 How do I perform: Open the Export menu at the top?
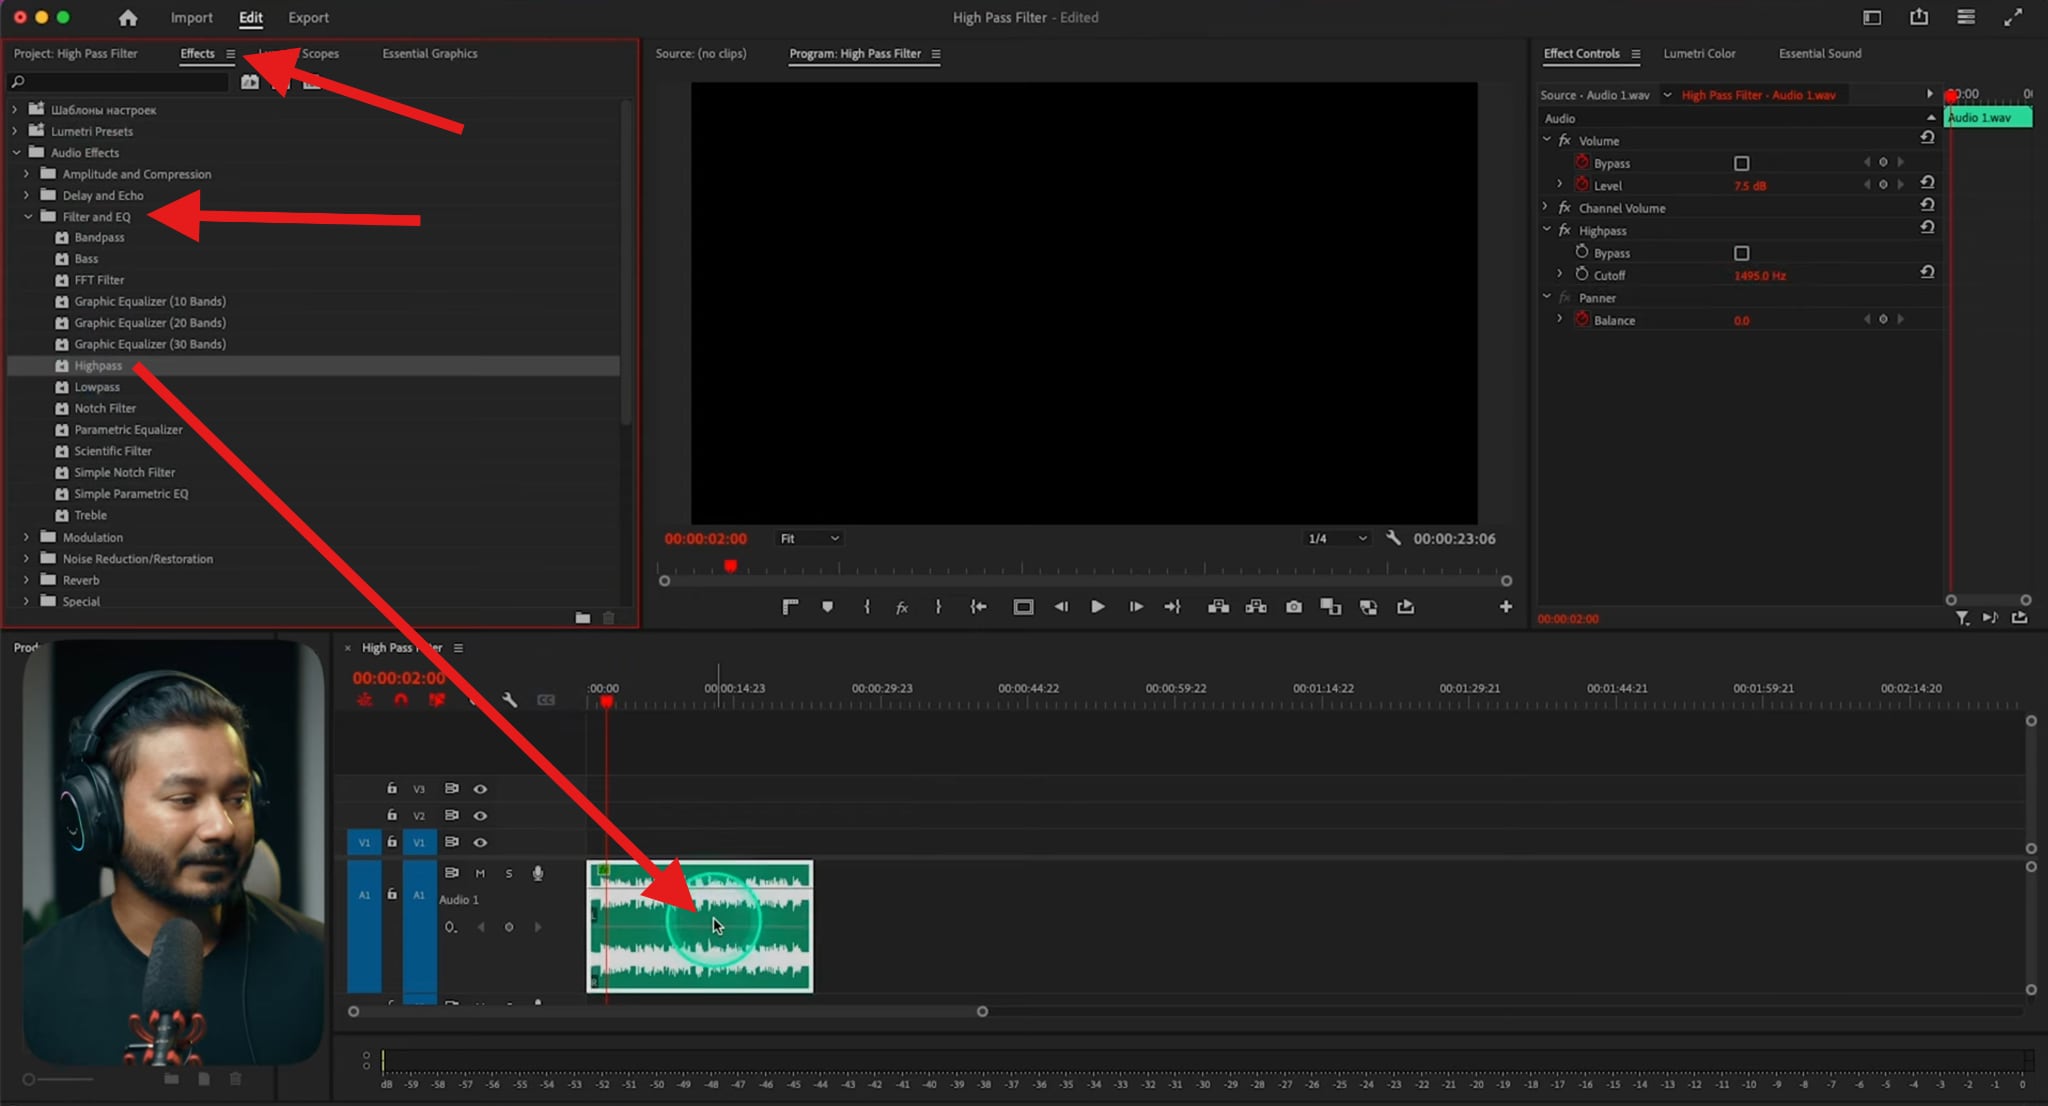click(x=308, y=17)
